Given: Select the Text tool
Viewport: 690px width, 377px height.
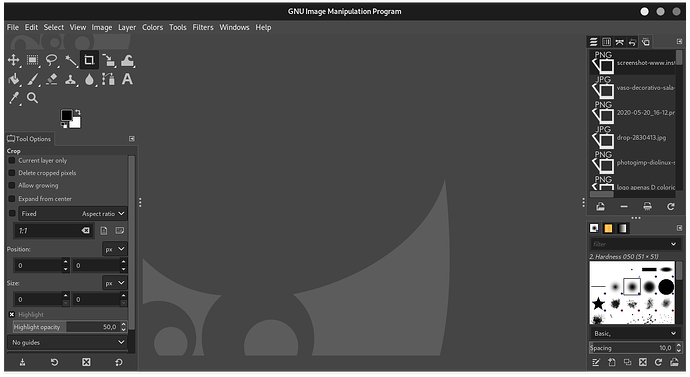Looking at the screenshot, I should coord(127,79).
